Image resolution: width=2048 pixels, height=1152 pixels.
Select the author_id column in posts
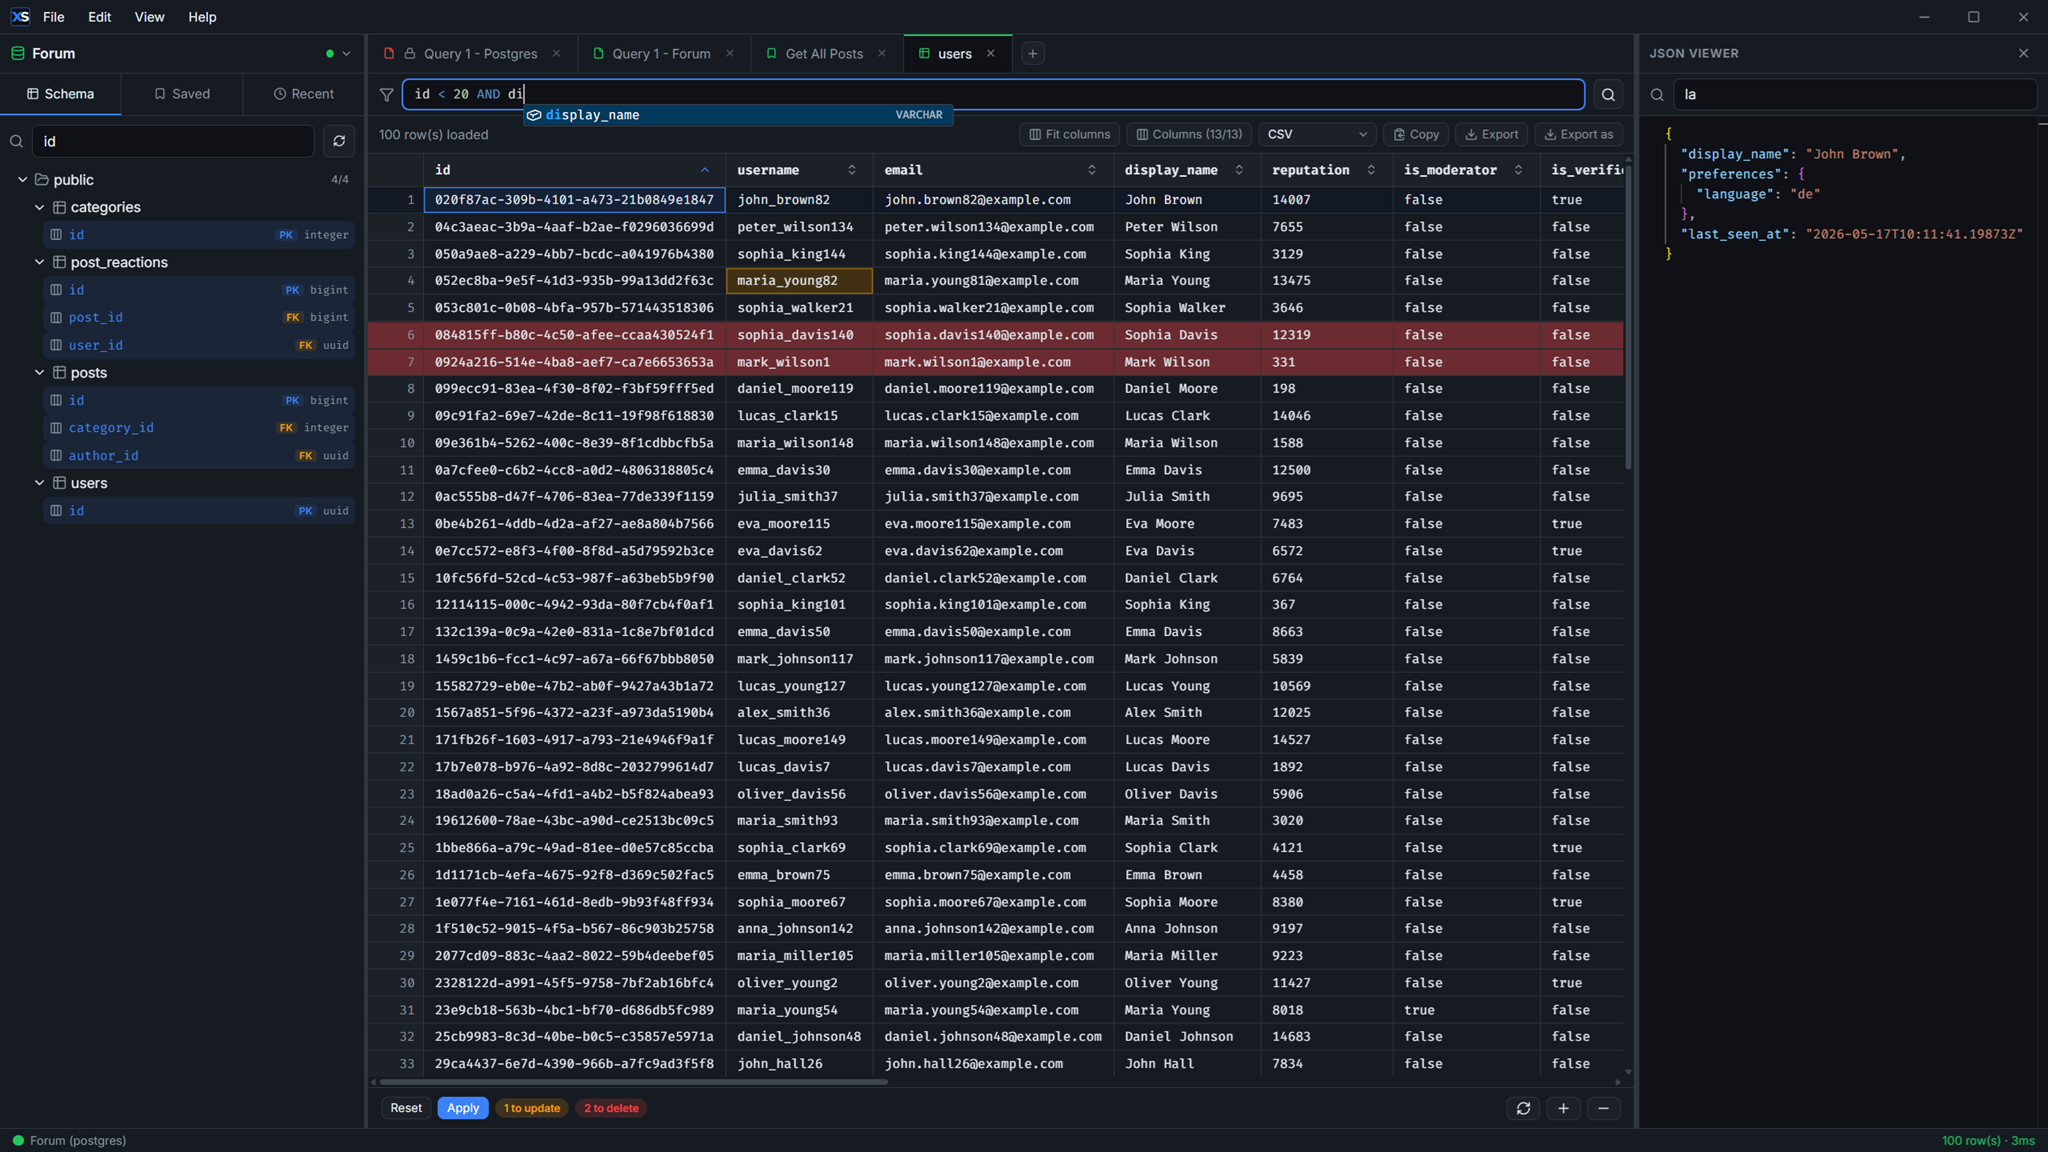[200, 455]
